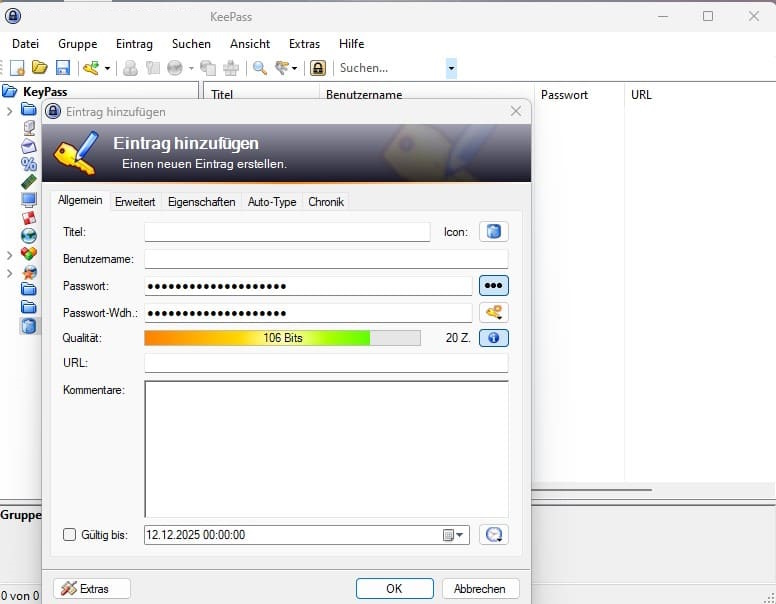Switch to the Auto-Type tab
776x604 pixels.
272,202
